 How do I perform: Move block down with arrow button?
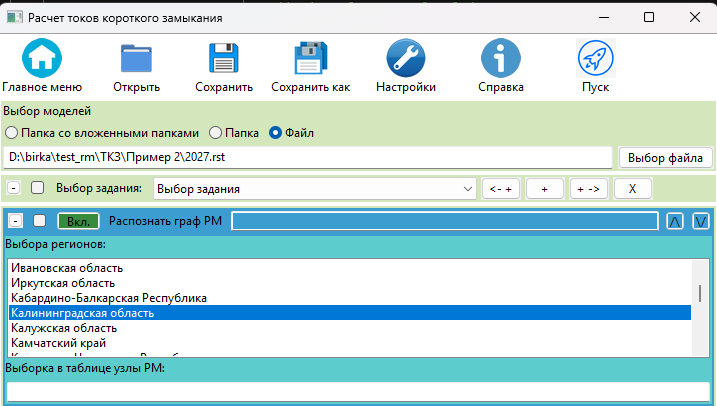701,221
